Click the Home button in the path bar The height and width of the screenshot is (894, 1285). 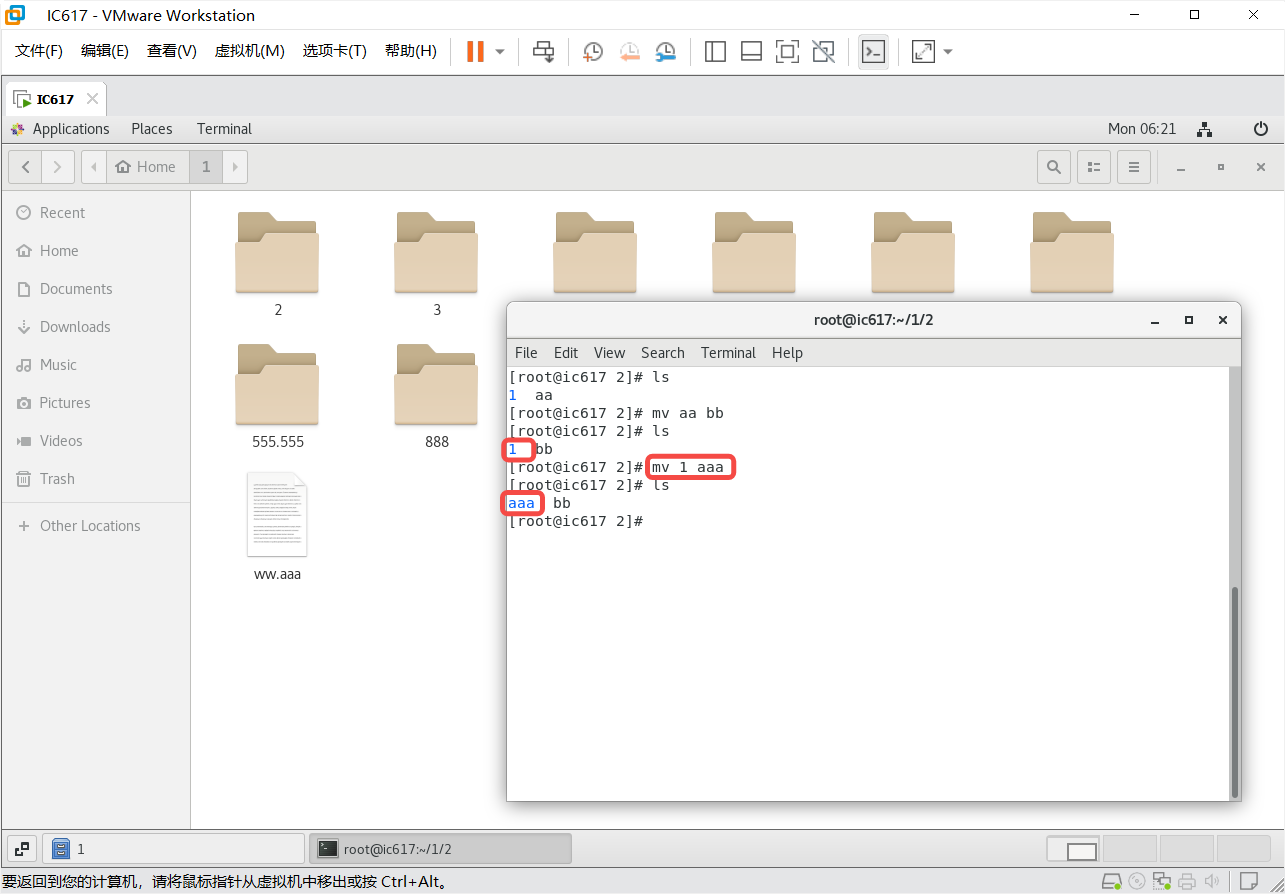pyautogui.click(x=147, y=167)
